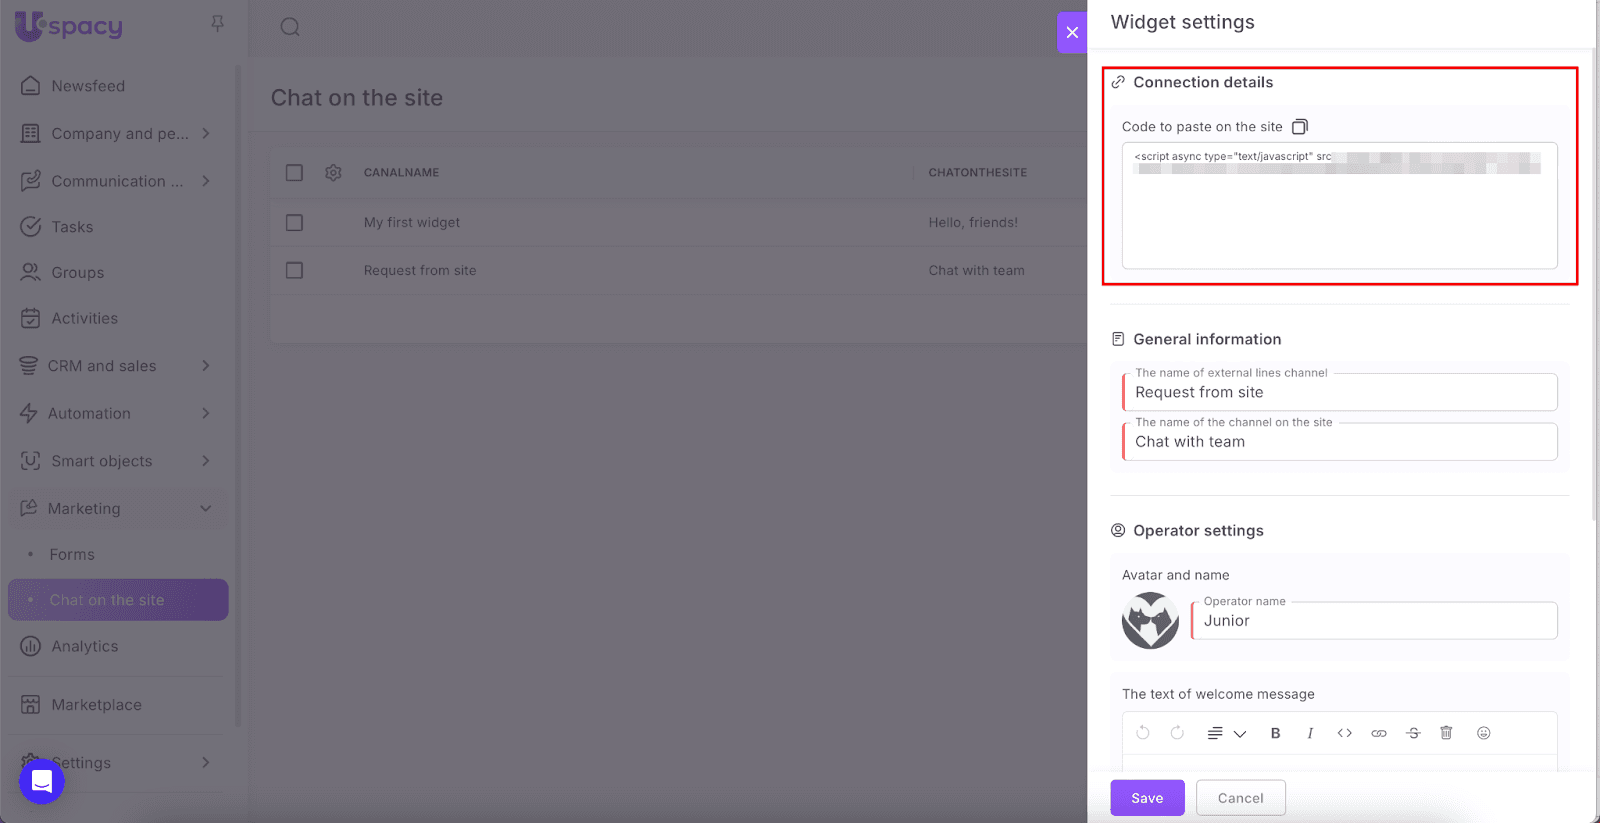The image size is (1600, 823).
Task: Insert code formatting in editor
Action: pos(1345,733)
